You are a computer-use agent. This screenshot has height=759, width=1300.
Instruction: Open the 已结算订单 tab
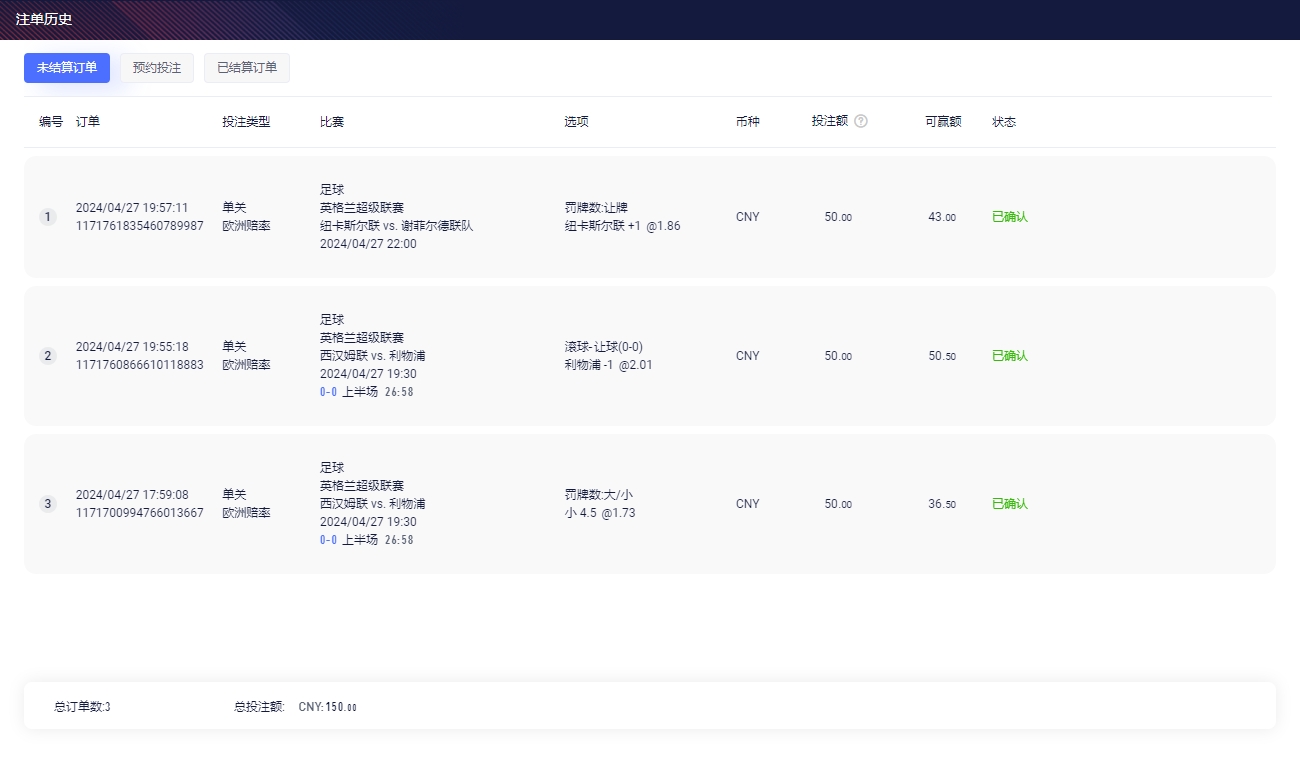[x=247, y=68]
